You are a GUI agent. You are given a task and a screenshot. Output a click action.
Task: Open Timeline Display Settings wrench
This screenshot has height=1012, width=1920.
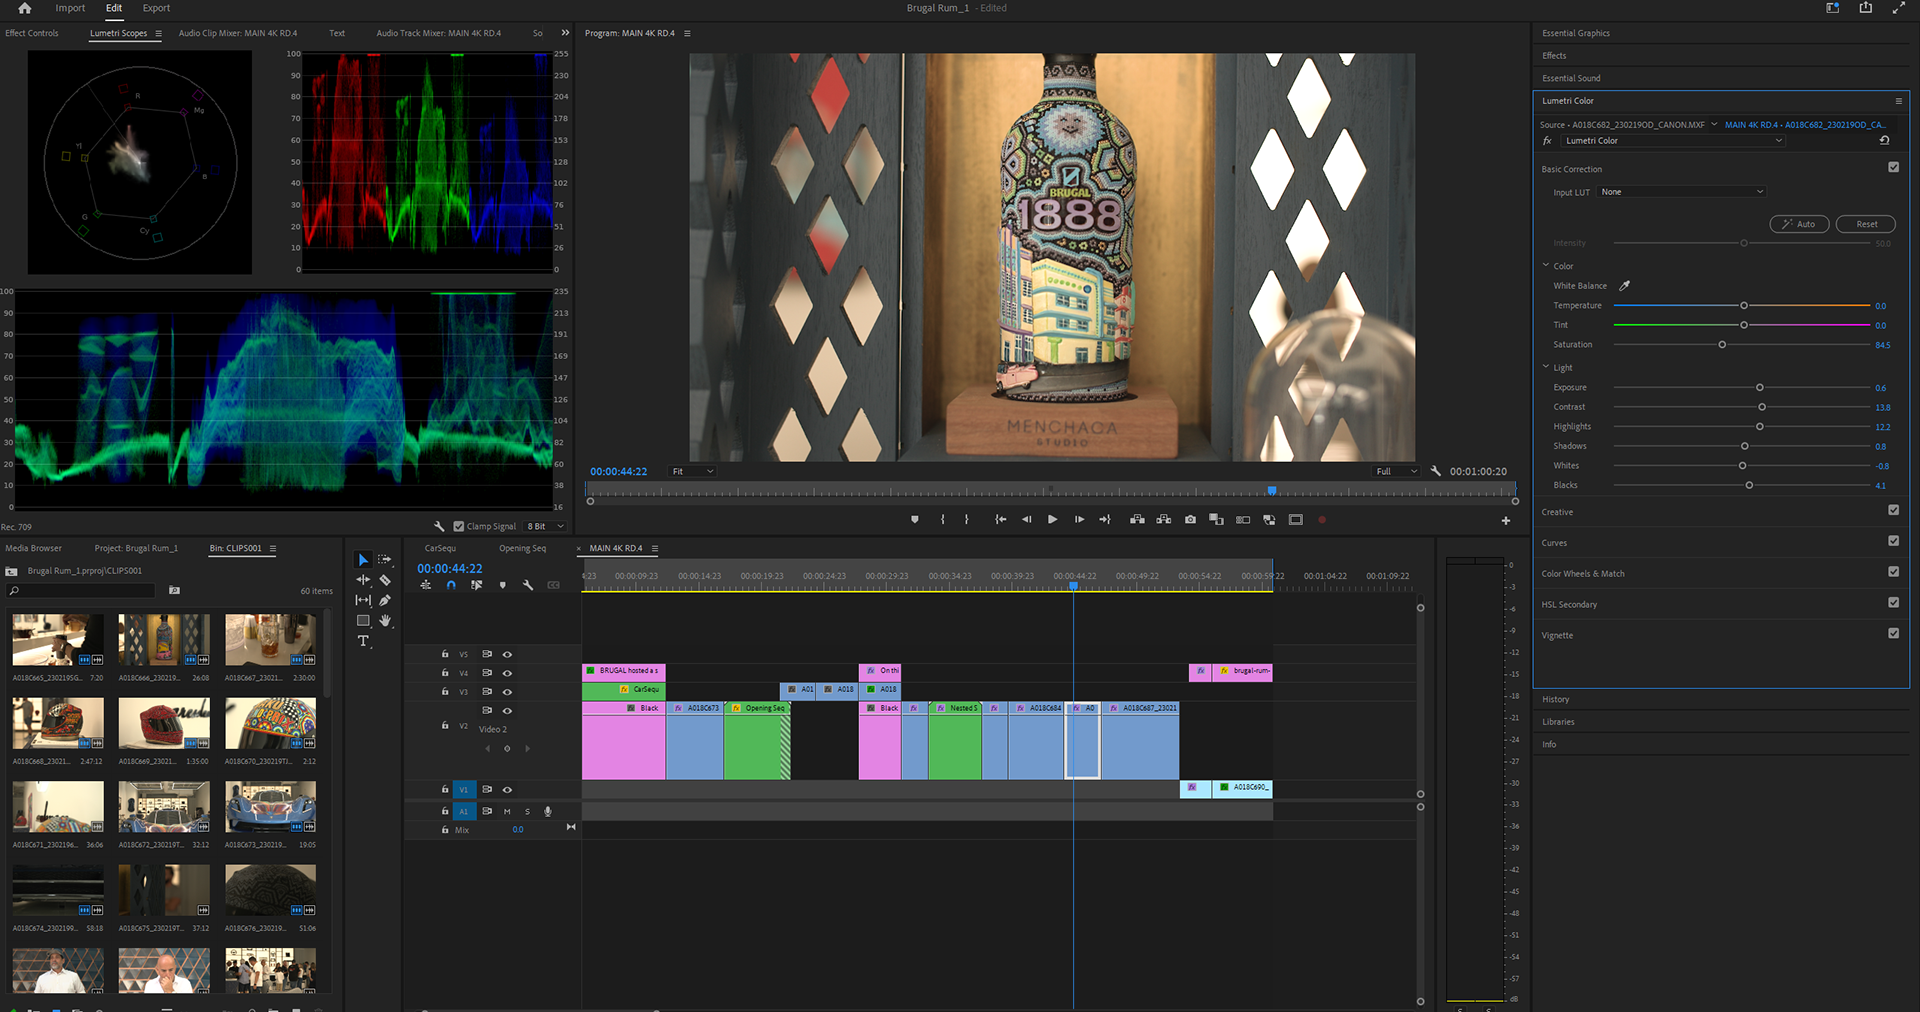pos(528,585)
